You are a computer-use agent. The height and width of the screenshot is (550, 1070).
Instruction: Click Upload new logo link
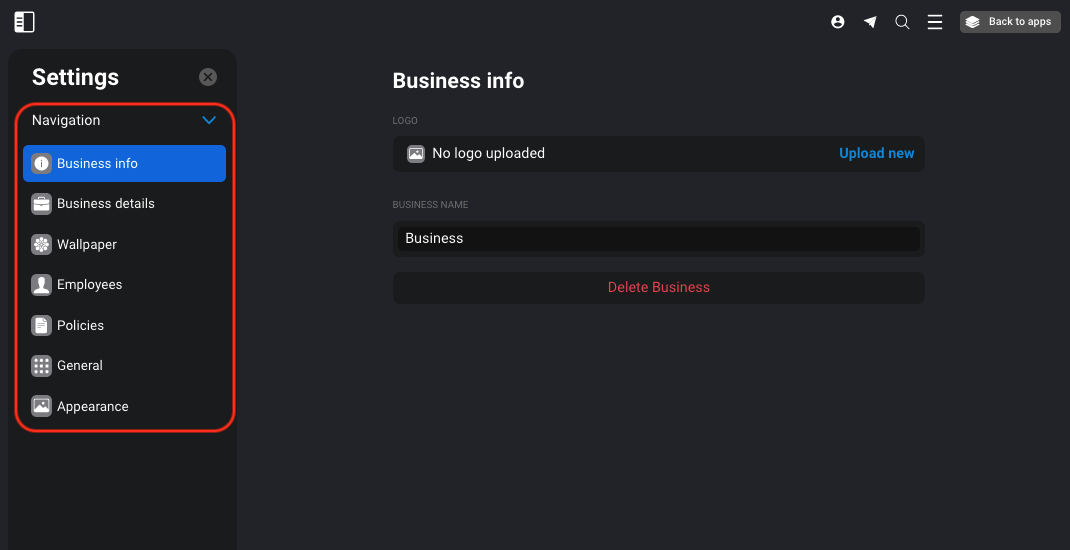(x=876, y=154)
